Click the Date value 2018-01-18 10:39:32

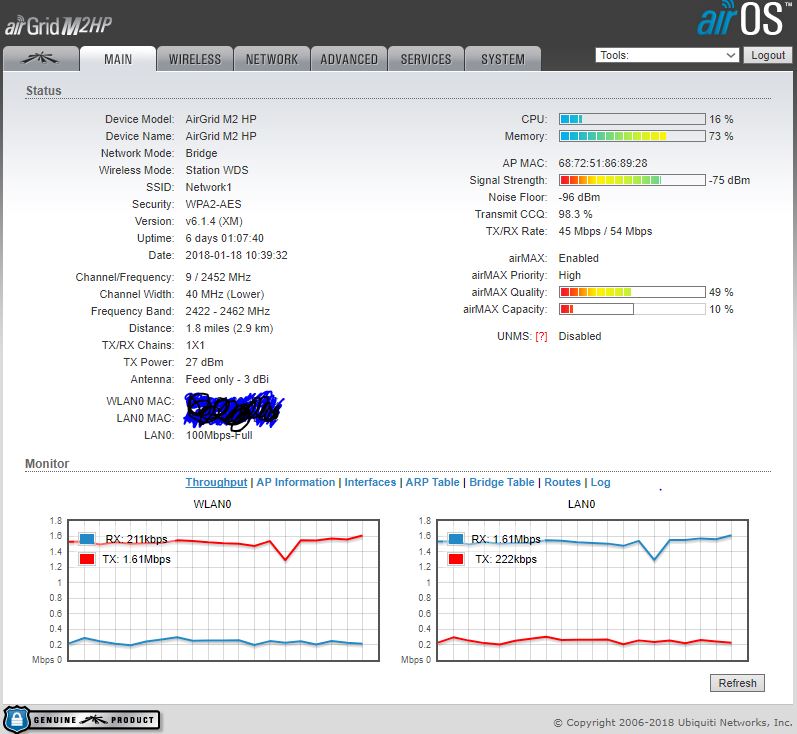[x=236, y=255]
